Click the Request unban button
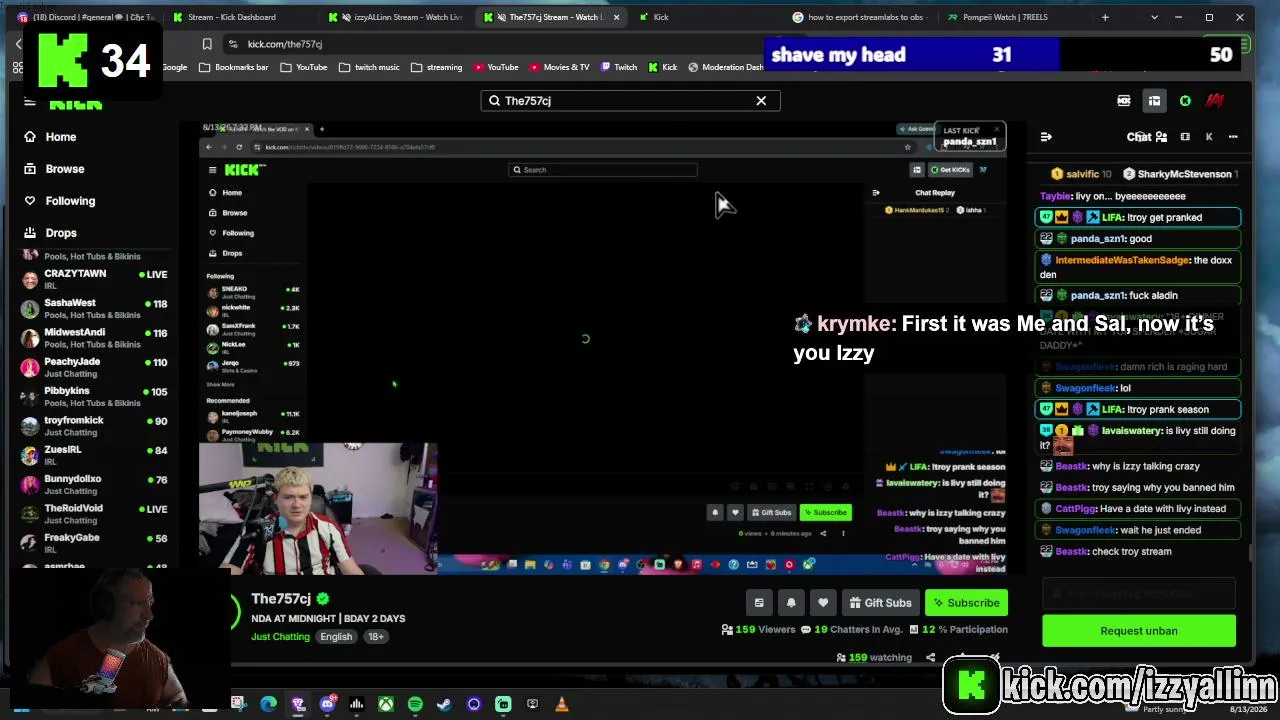1280x720 pixels. point(1139,631)
